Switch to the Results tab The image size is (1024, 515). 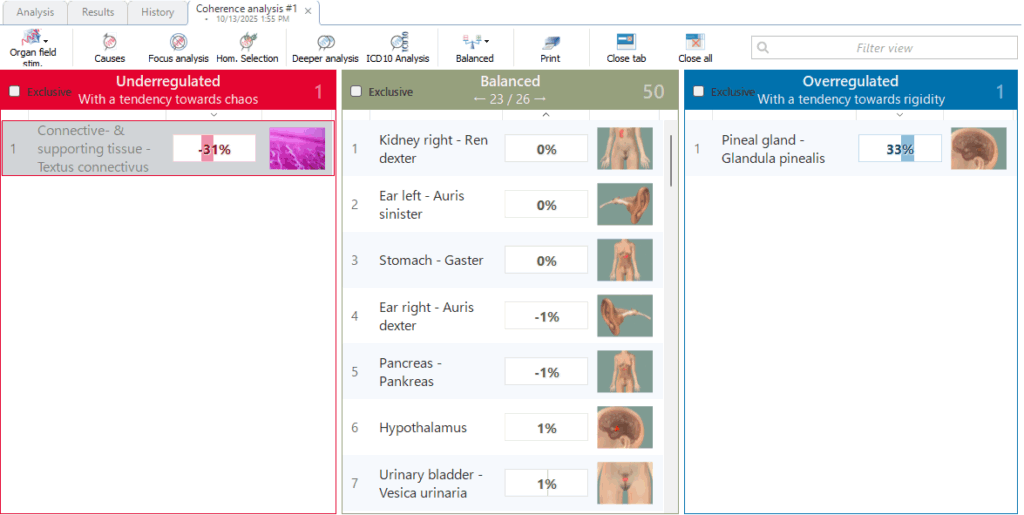pyautogui.click(x=98, y=12)
